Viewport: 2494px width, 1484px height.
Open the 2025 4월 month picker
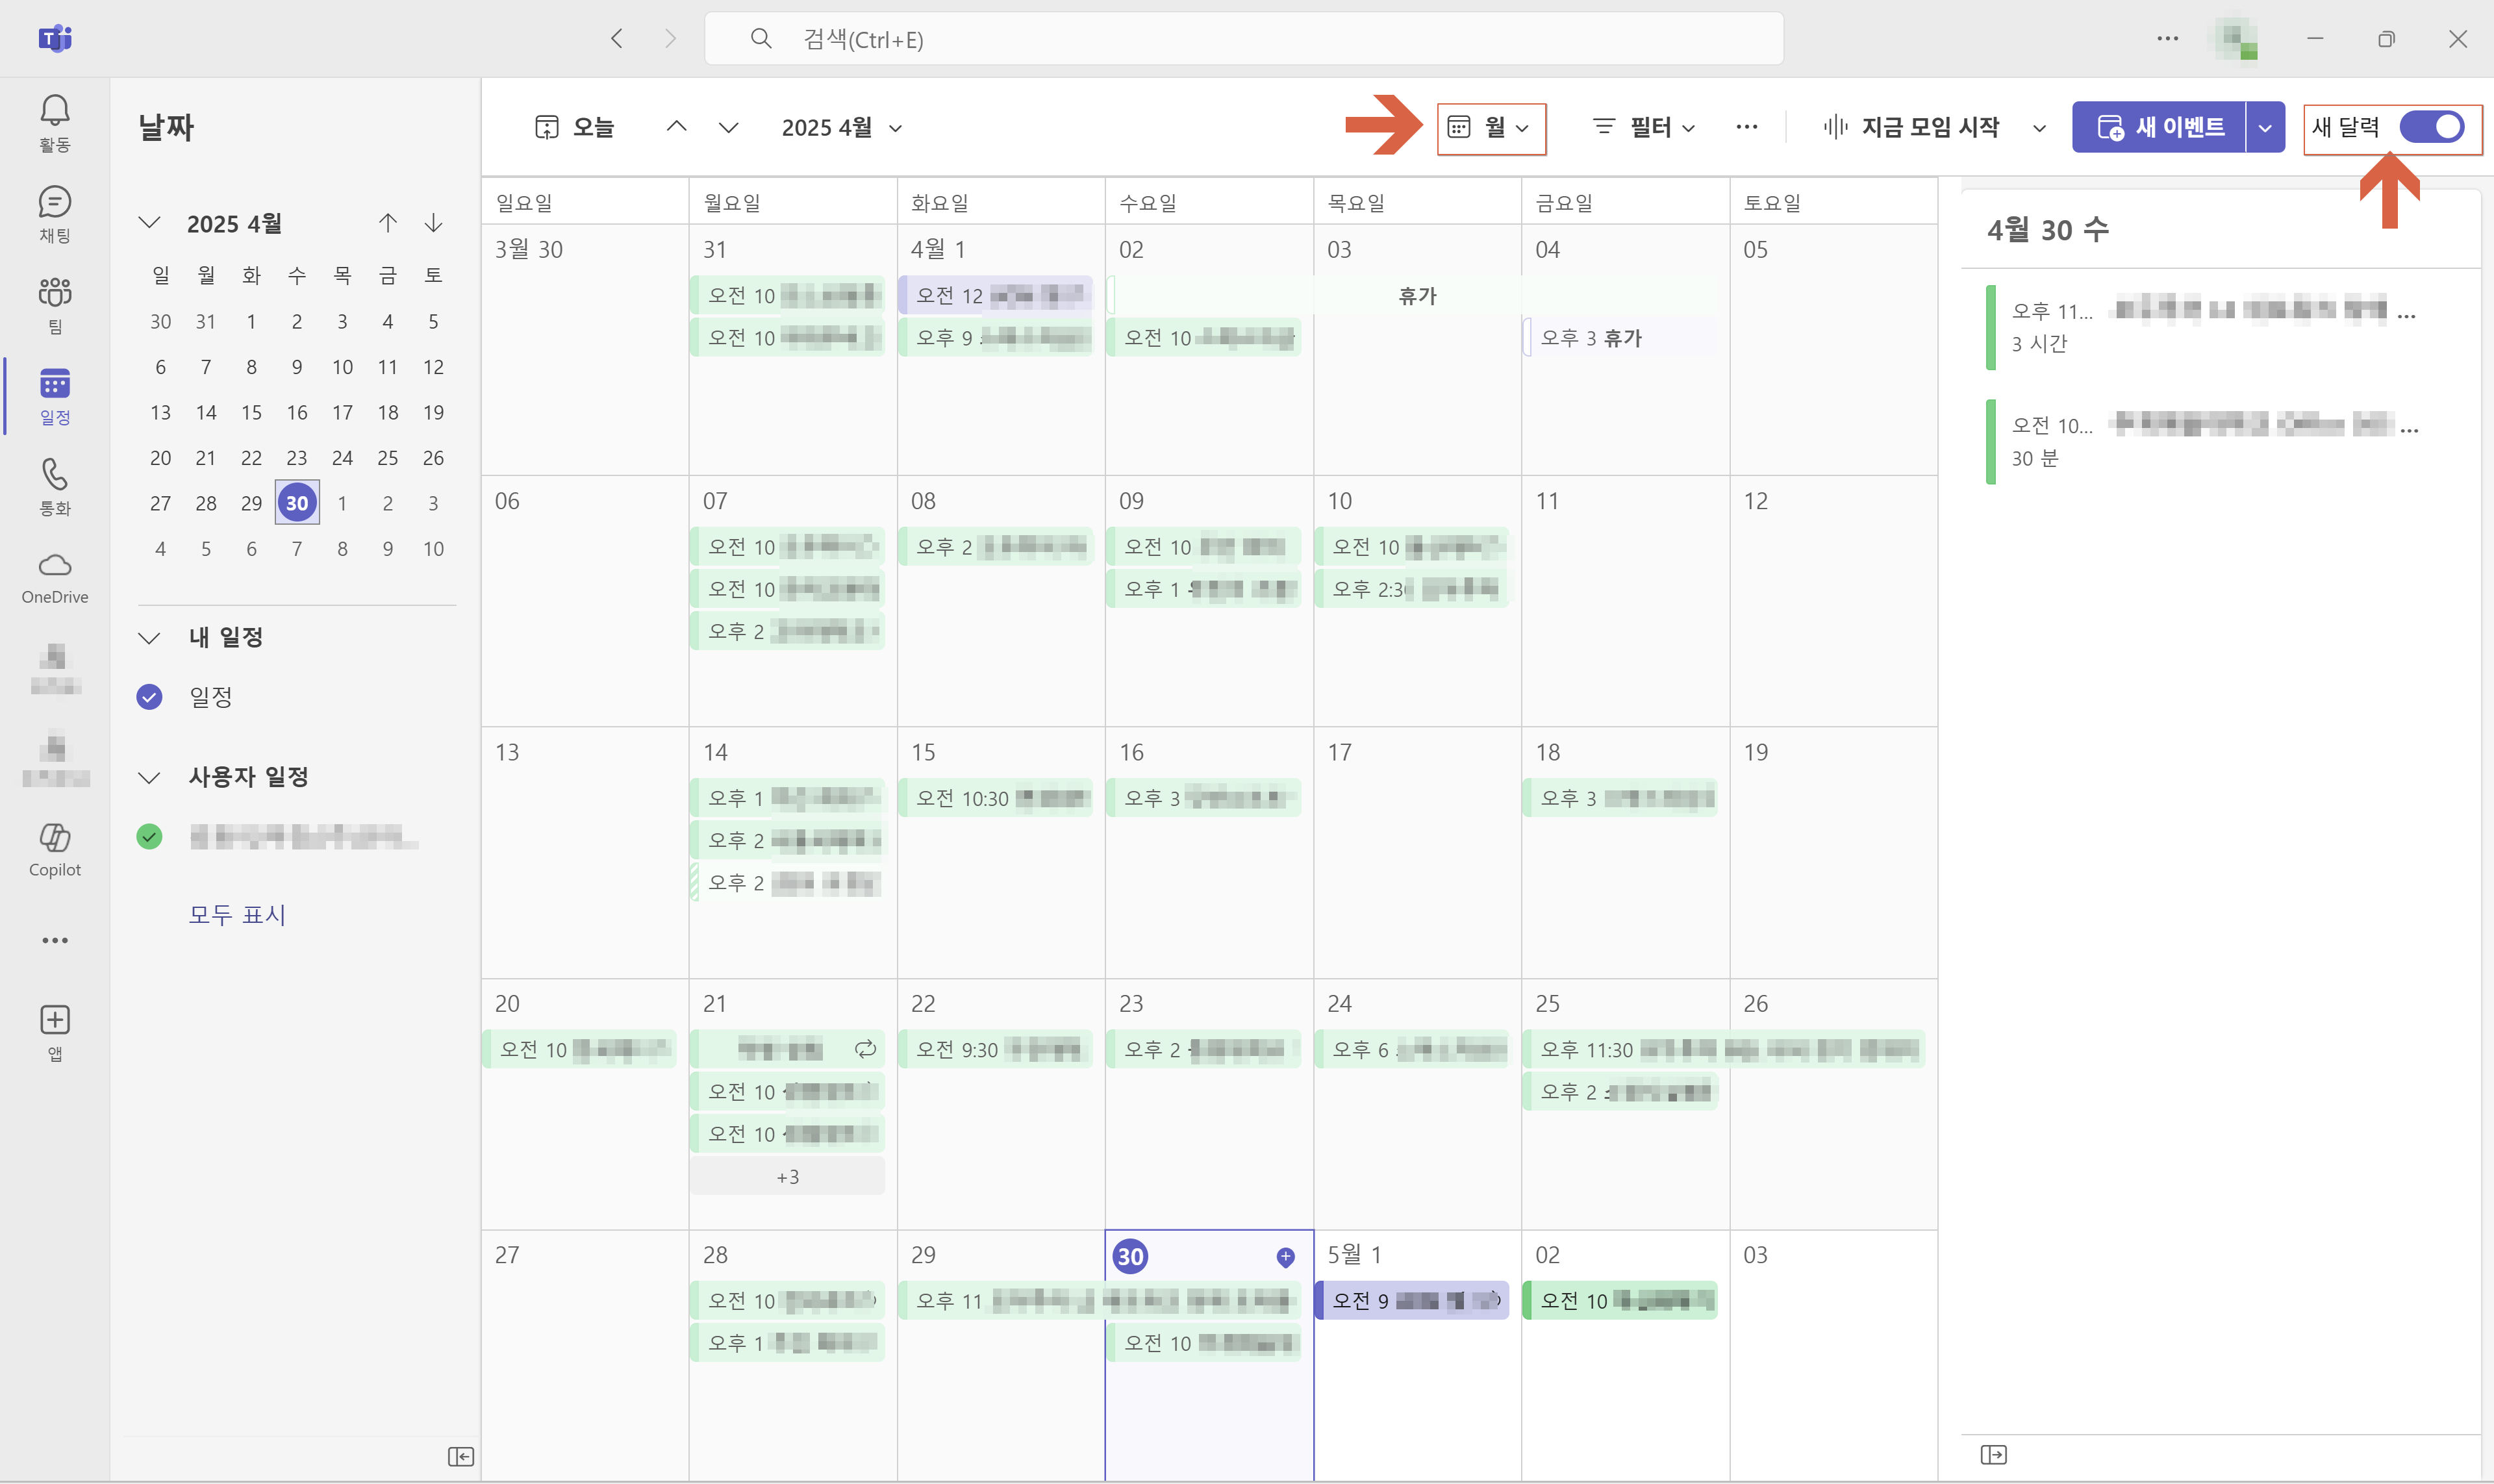(x=841, y=127)
